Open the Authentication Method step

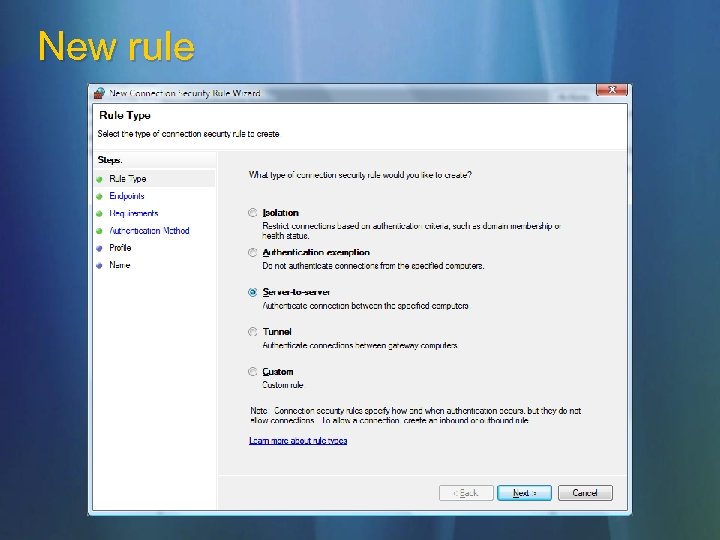coord(149,231)
